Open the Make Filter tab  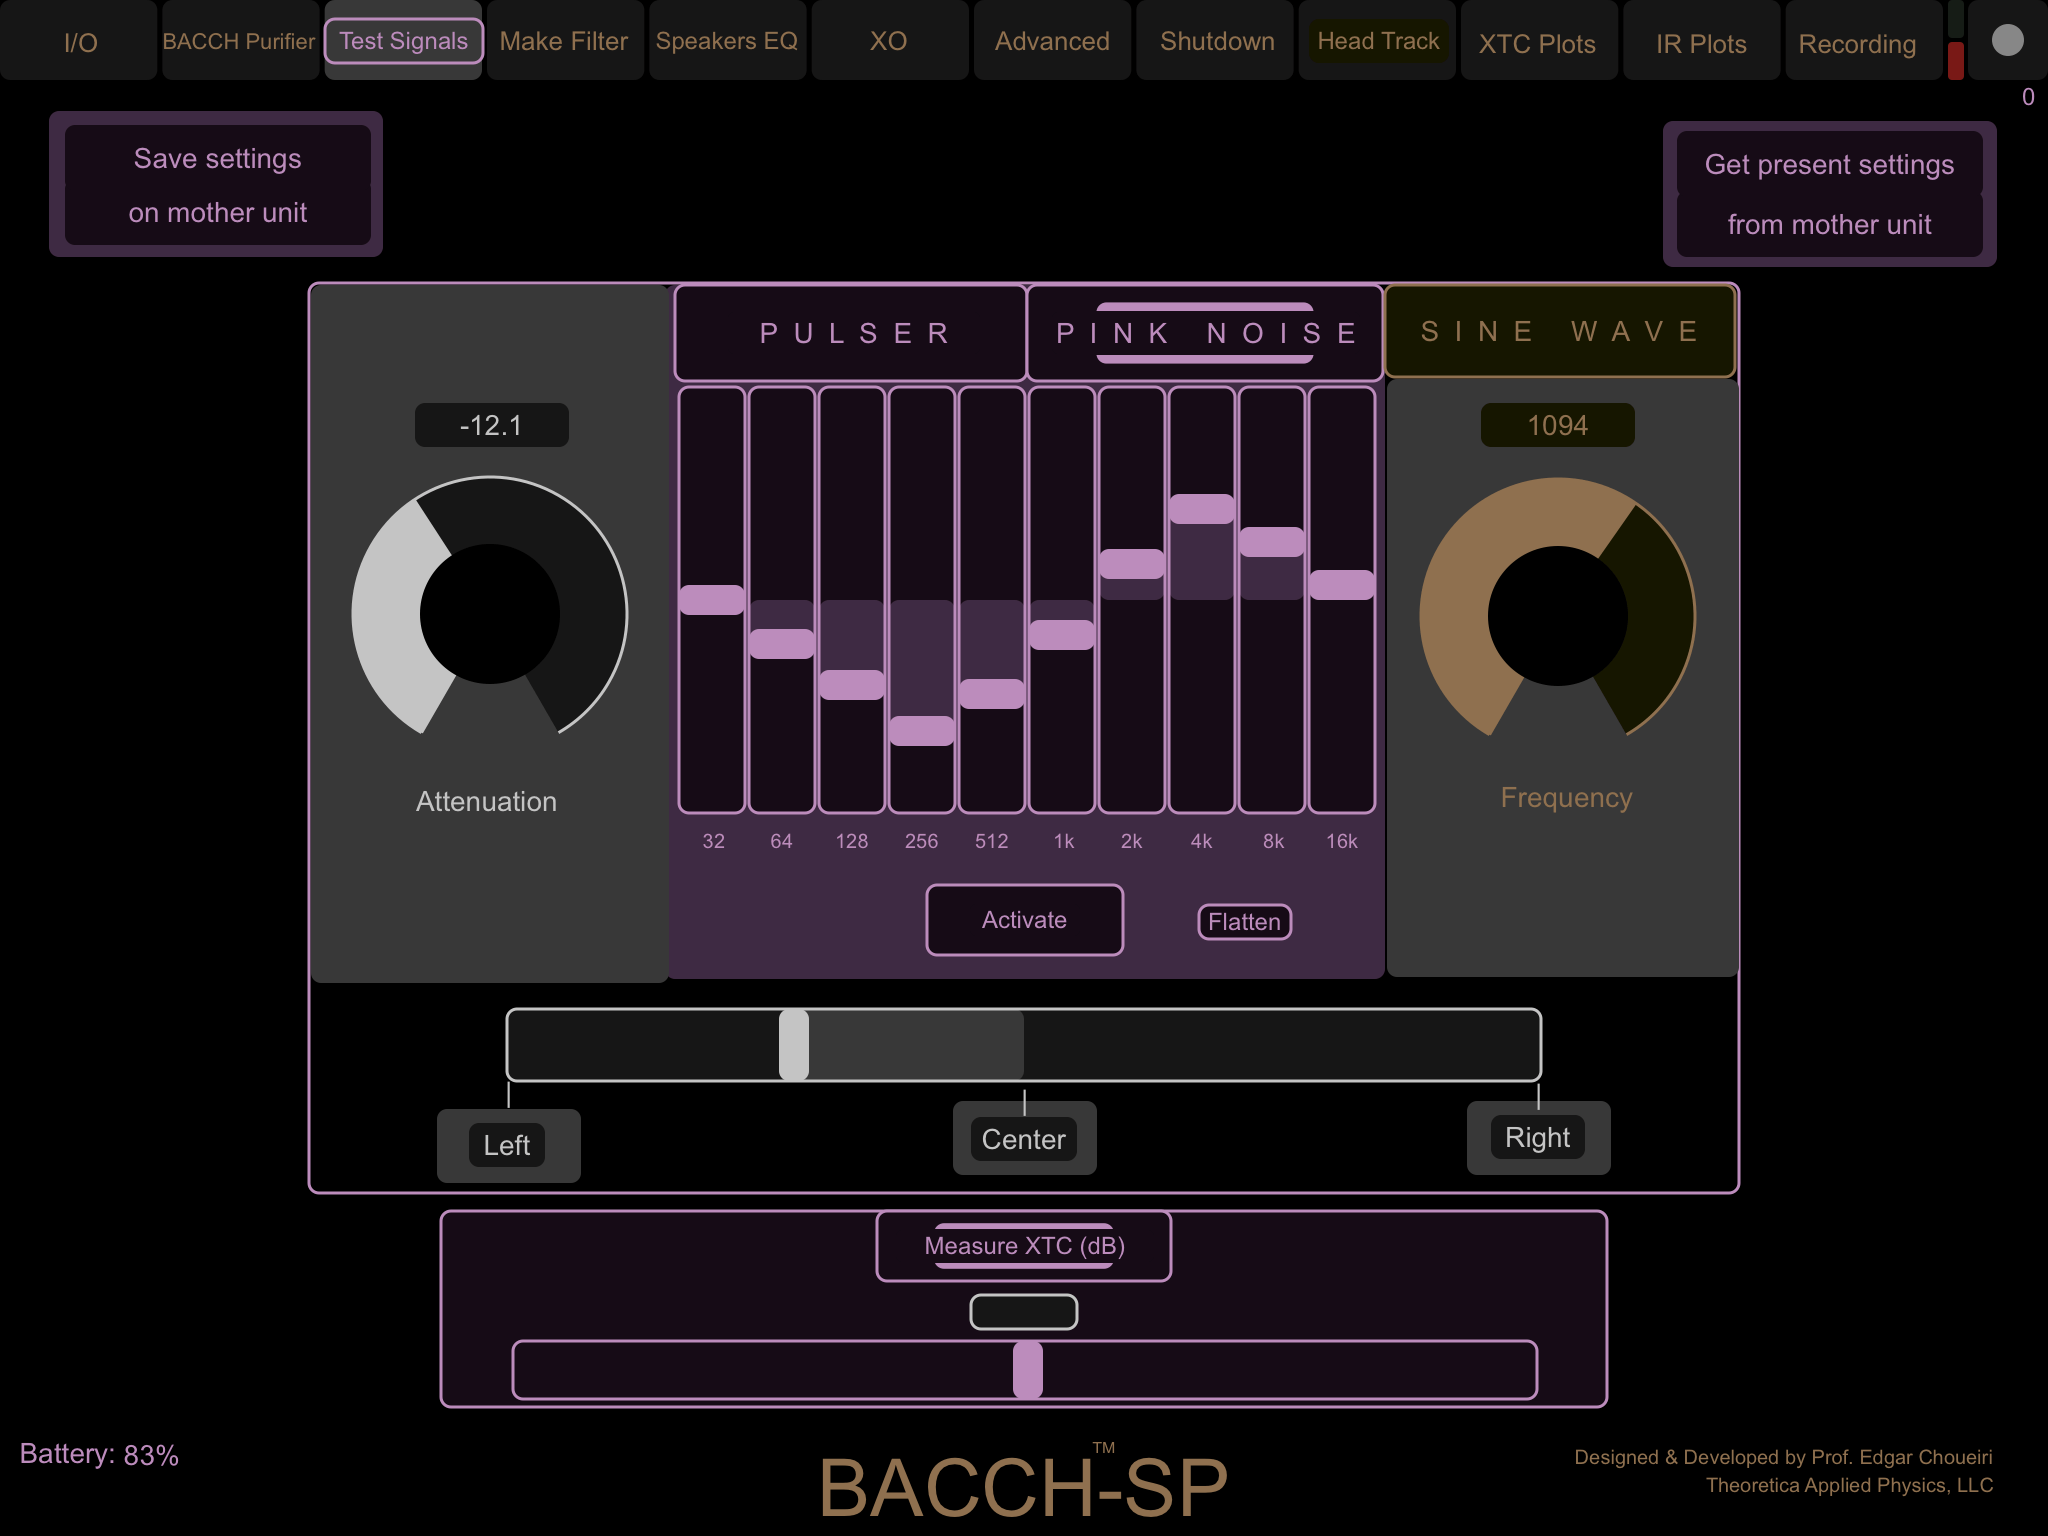(x=564, y=42)
